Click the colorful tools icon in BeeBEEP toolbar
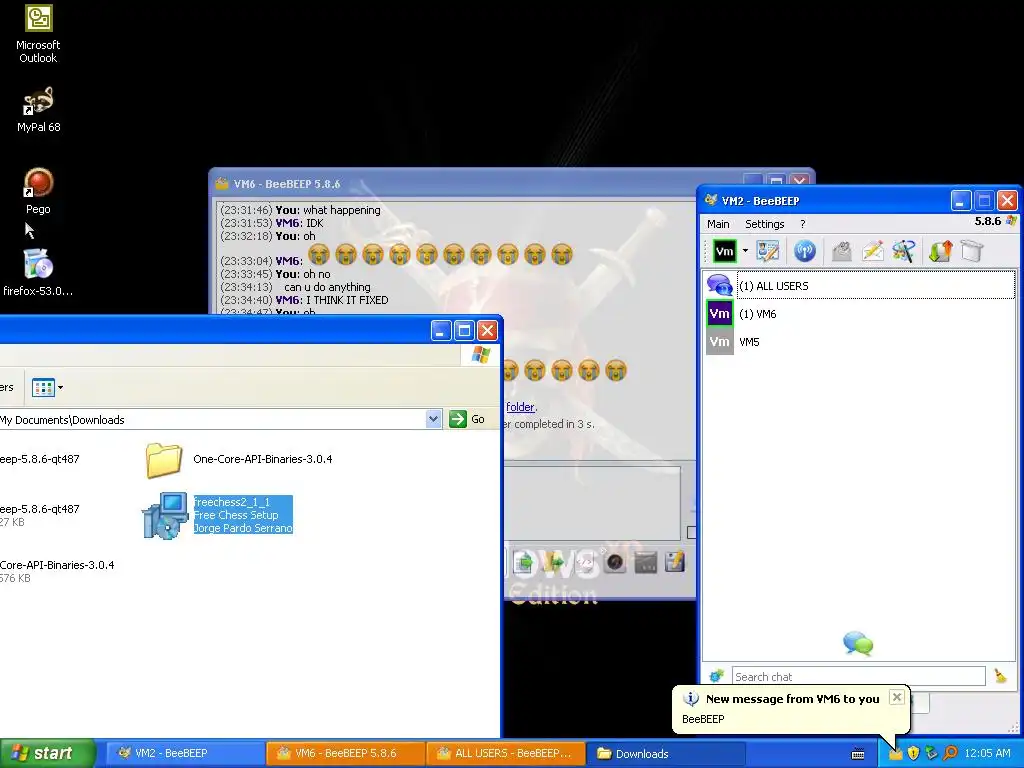 pyautogui.click(x=904, y=251)
